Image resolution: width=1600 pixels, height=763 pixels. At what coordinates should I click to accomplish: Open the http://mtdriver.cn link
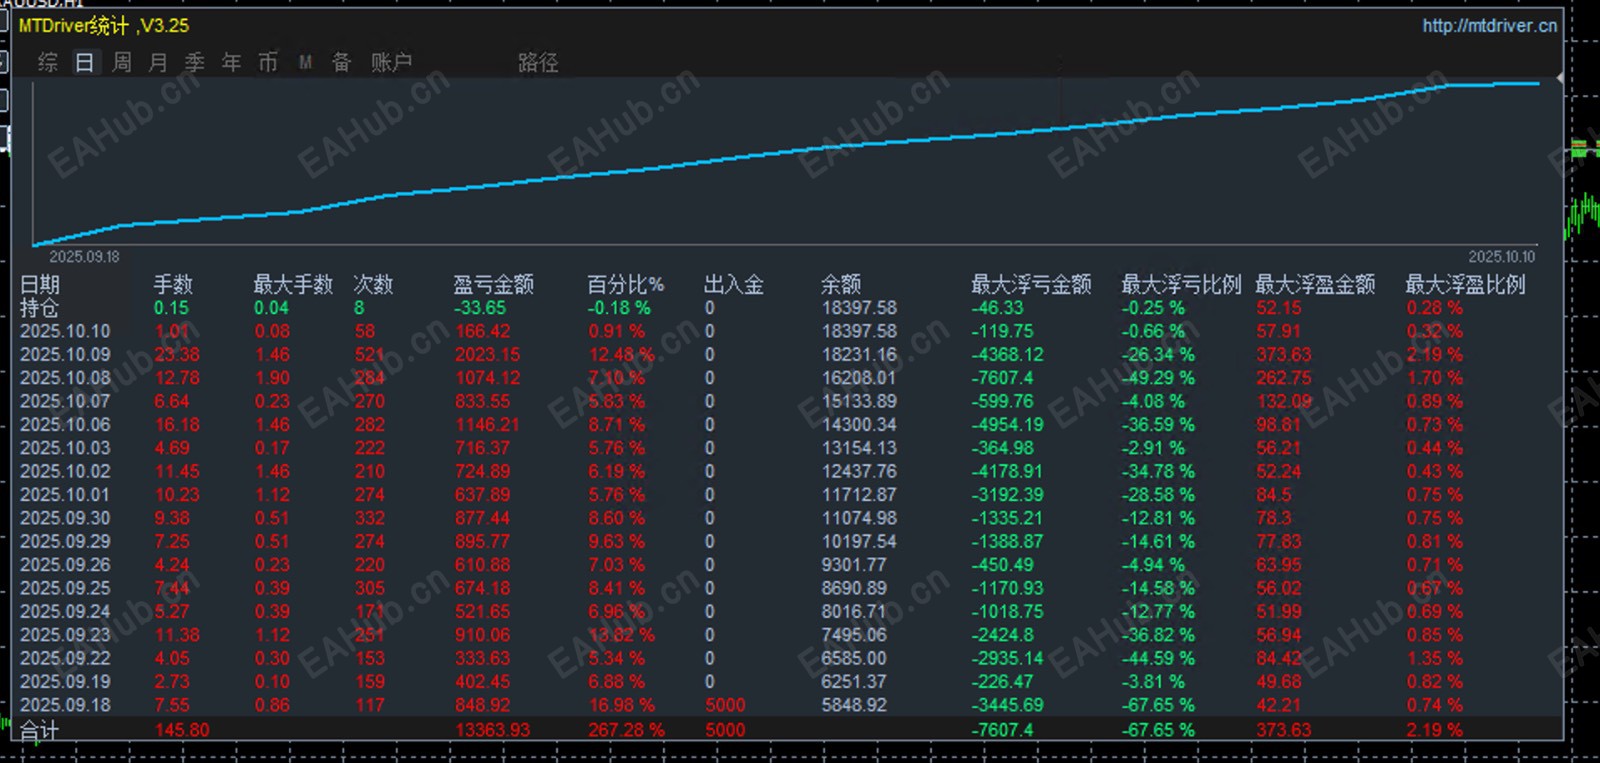pyautogui.click(x=1489, y=26)
